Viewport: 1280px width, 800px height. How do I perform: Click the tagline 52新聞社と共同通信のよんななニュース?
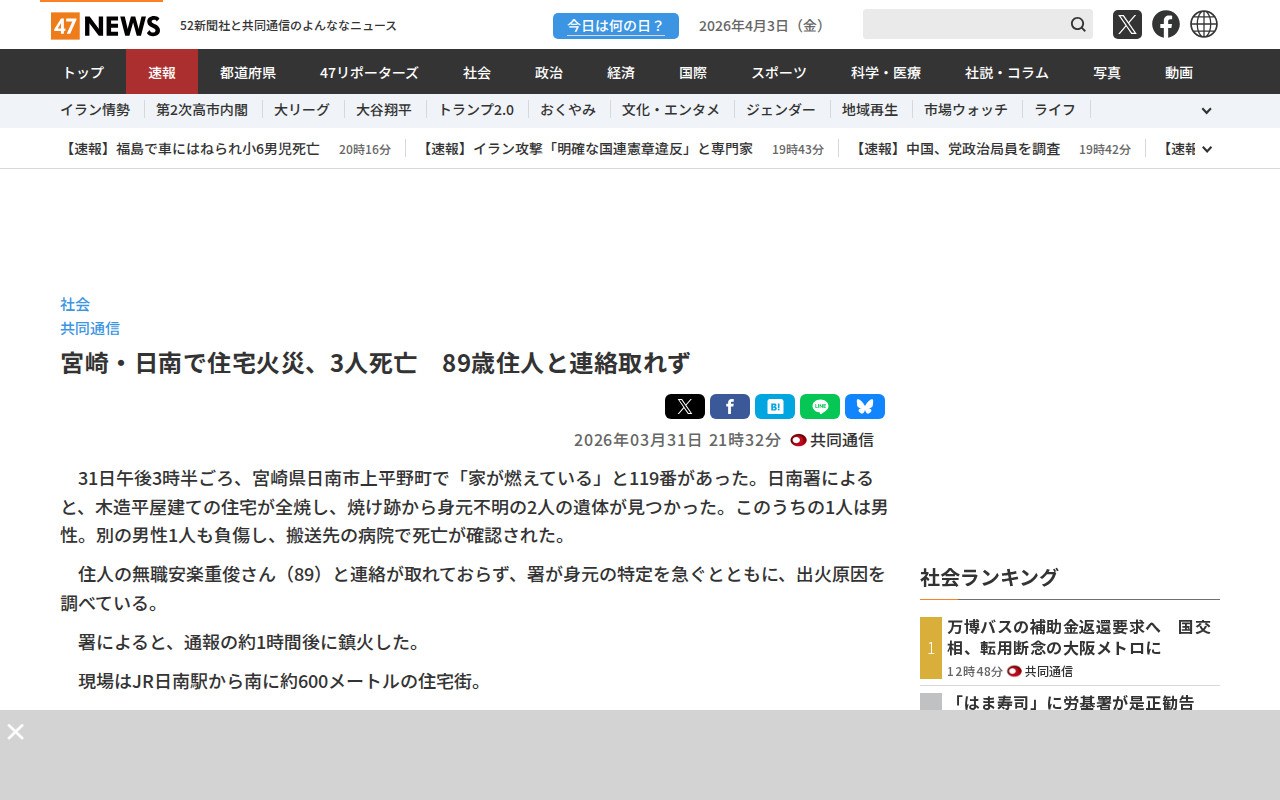click(288, 26)
